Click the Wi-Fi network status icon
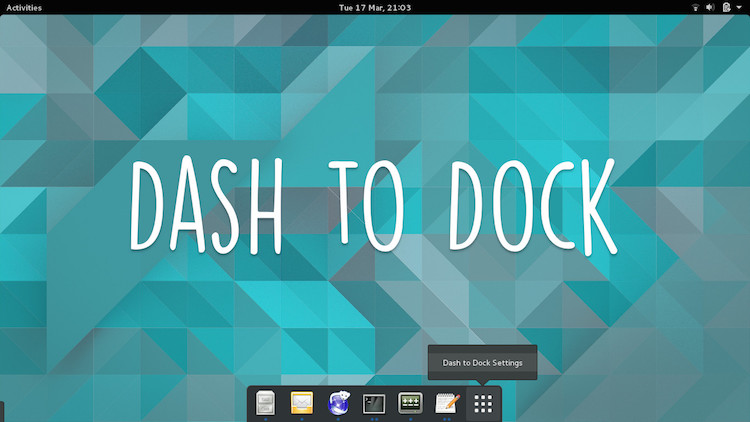The width and height of the screenshot is (750, 422). pos(696,7)
